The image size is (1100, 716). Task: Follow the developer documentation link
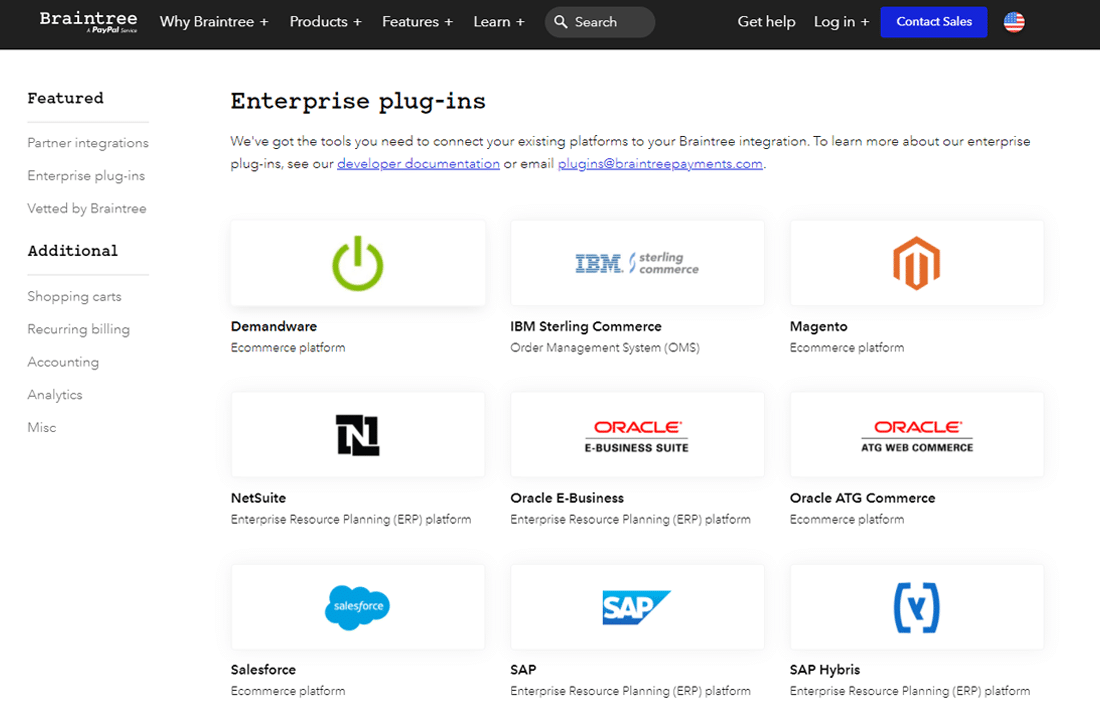418,164
